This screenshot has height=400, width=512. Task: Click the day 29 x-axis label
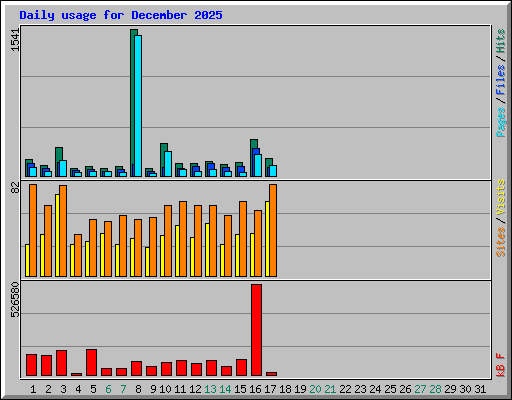[x=450, y=389]
